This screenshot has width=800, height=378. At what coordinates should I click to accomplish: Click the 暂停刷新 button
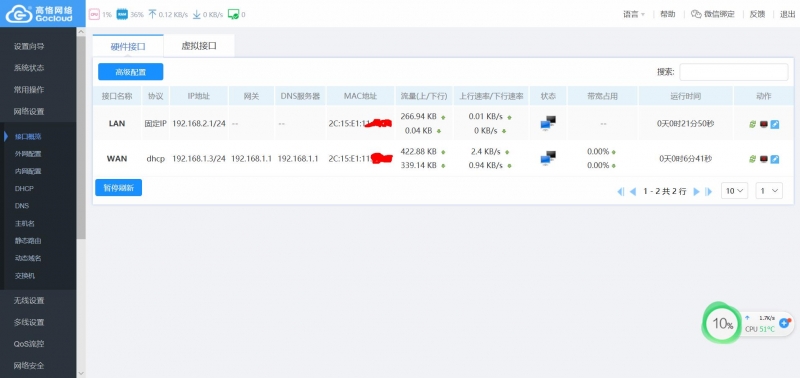coord(118,188)
